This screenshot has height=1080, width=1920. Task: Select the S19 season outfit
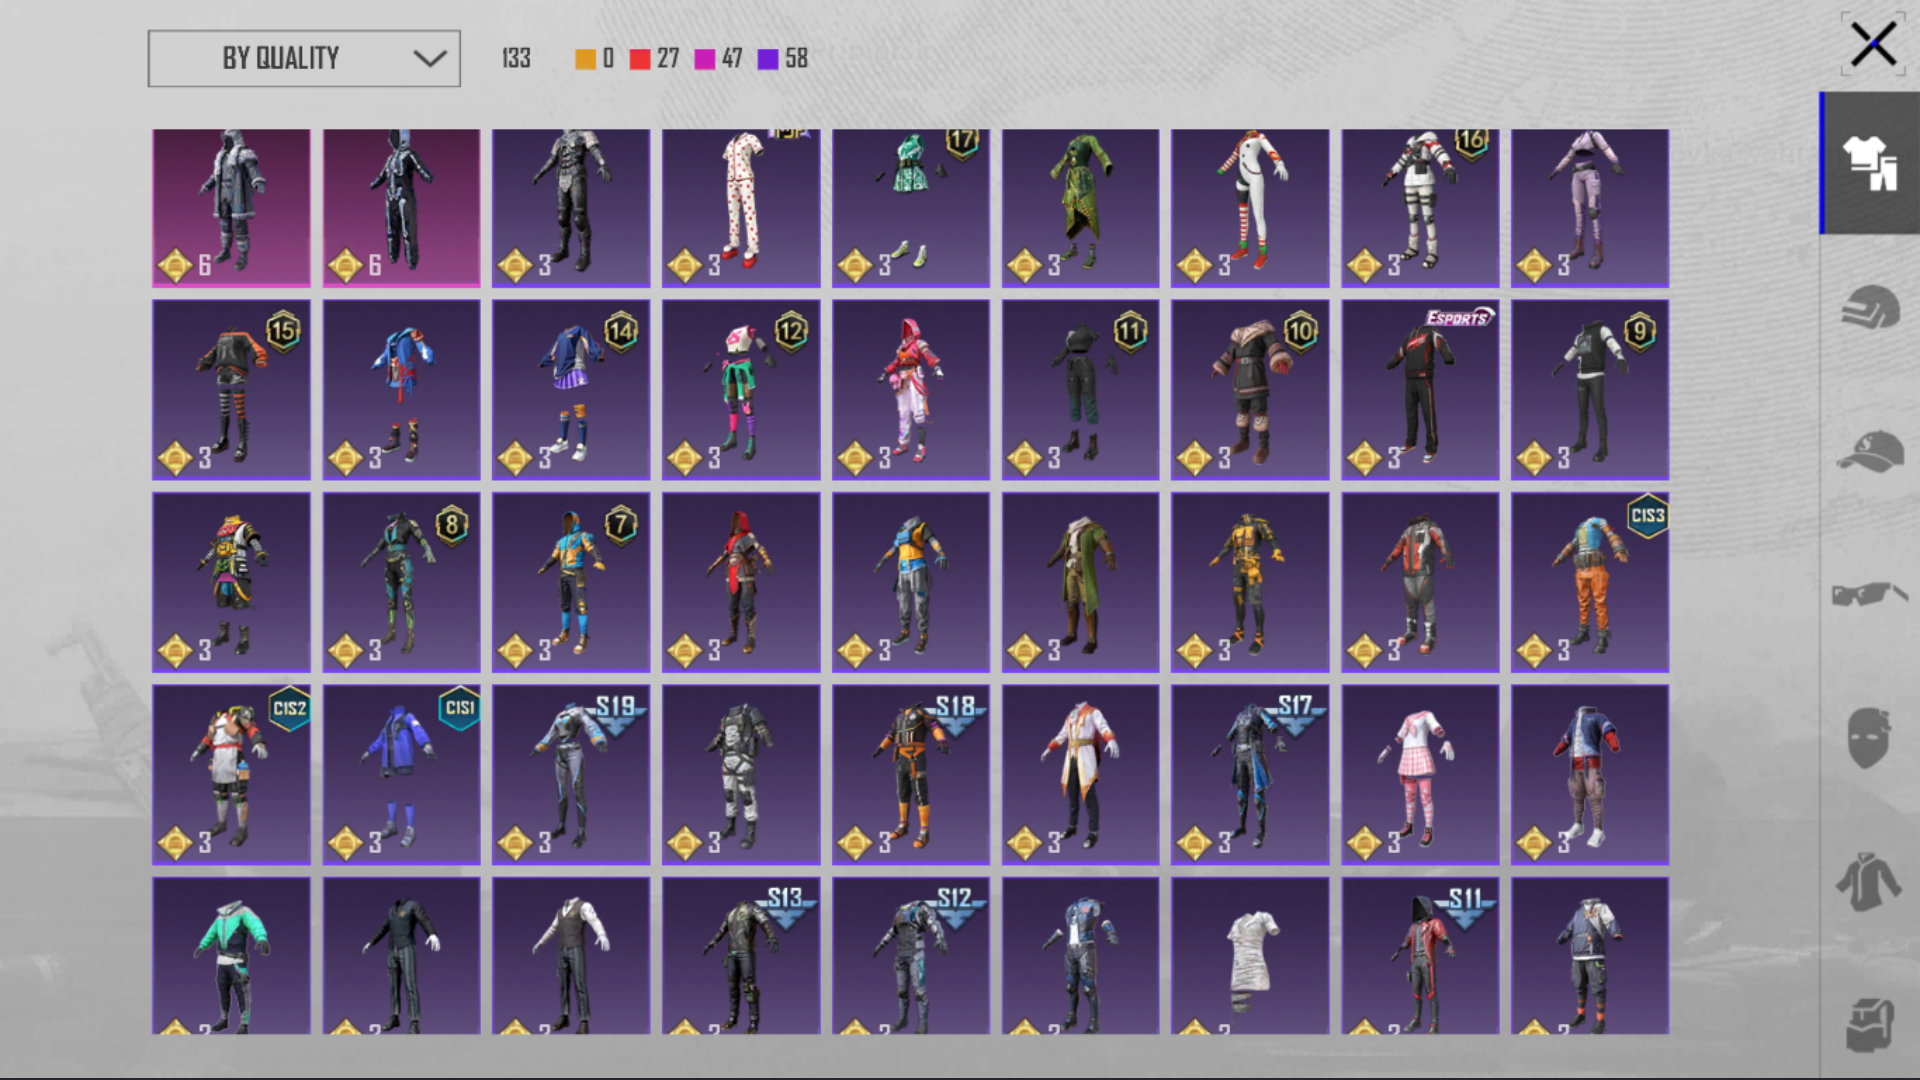(571, 775)
